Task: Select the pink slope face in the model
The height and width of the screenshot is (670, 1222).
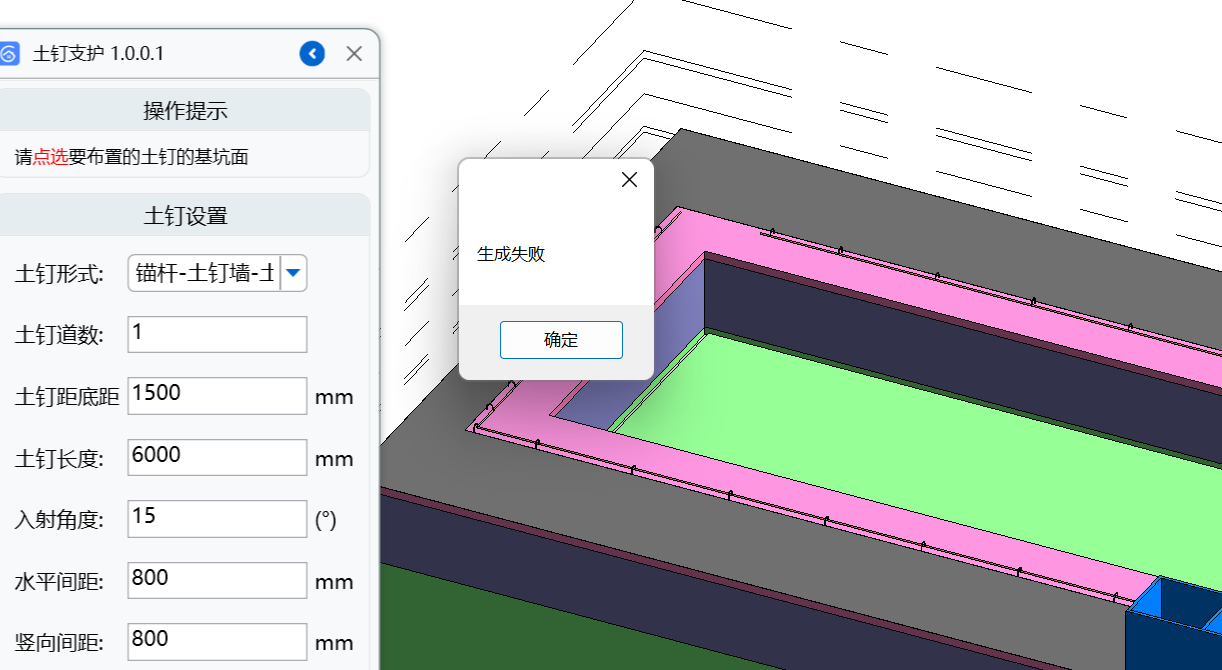Action: [x=900, y=292]
